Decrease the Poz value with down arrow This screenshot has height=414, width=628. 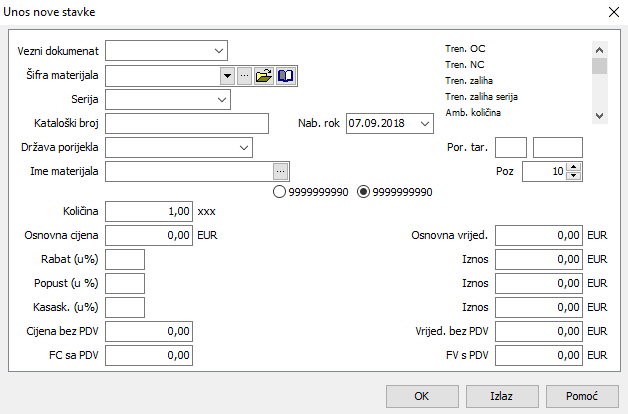click(573, 176)
